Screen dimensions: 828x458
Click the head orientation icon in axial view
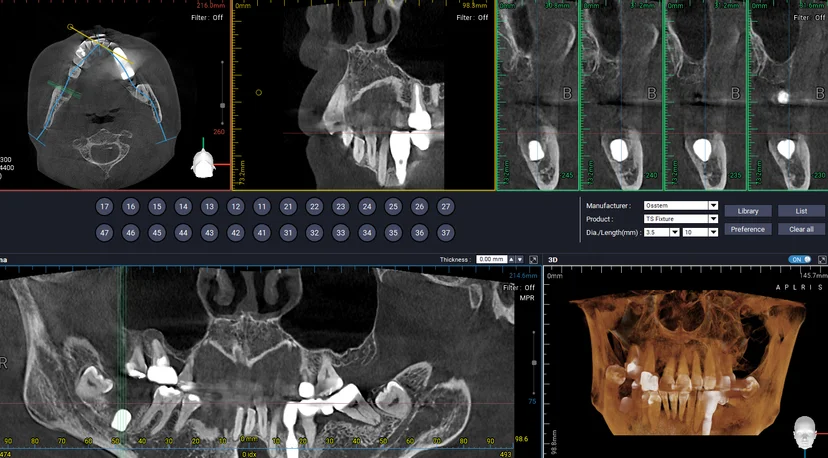coord(203,163)
